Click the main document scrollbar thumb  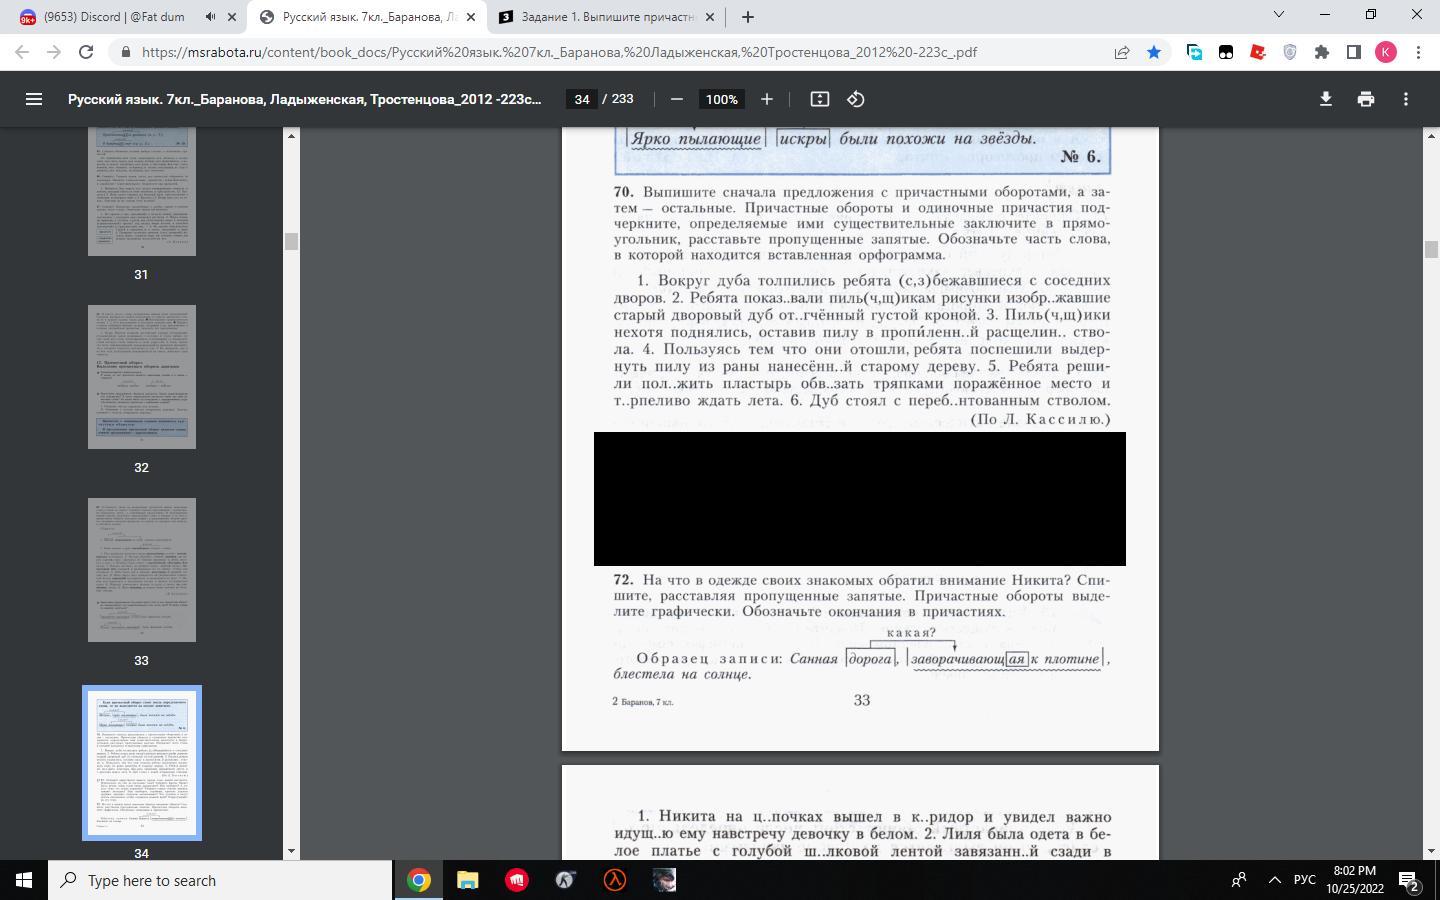[x=1431, y=249]
